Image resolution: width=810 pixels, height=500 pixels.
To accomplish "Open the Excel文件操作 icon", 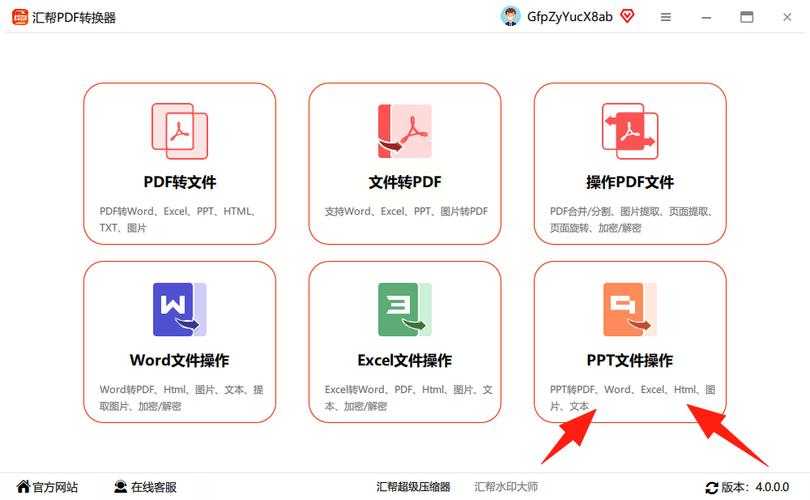I will (404, 309).
